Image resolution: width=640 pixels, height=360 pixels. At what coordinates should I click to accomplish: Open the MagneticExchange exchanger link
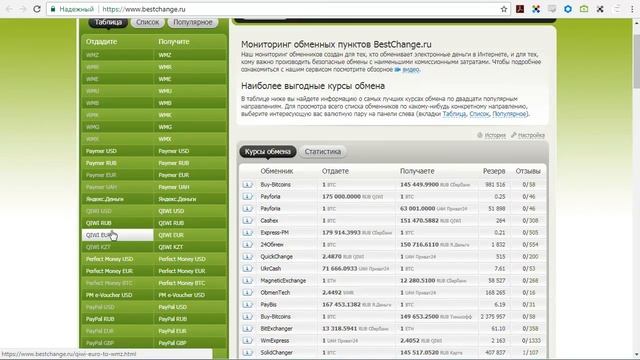click(283, 281)
